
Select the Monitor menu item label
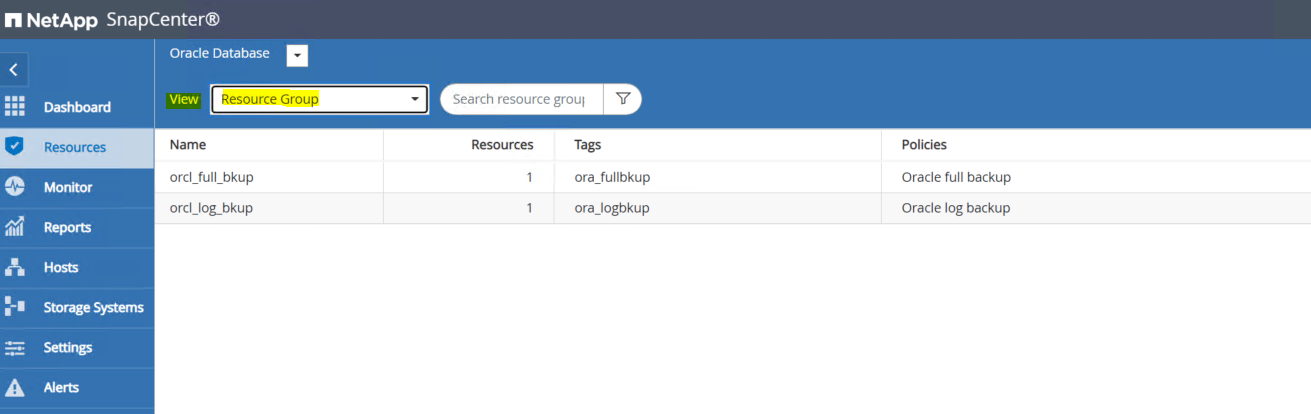pyautogui.click(x=68, y=187)
